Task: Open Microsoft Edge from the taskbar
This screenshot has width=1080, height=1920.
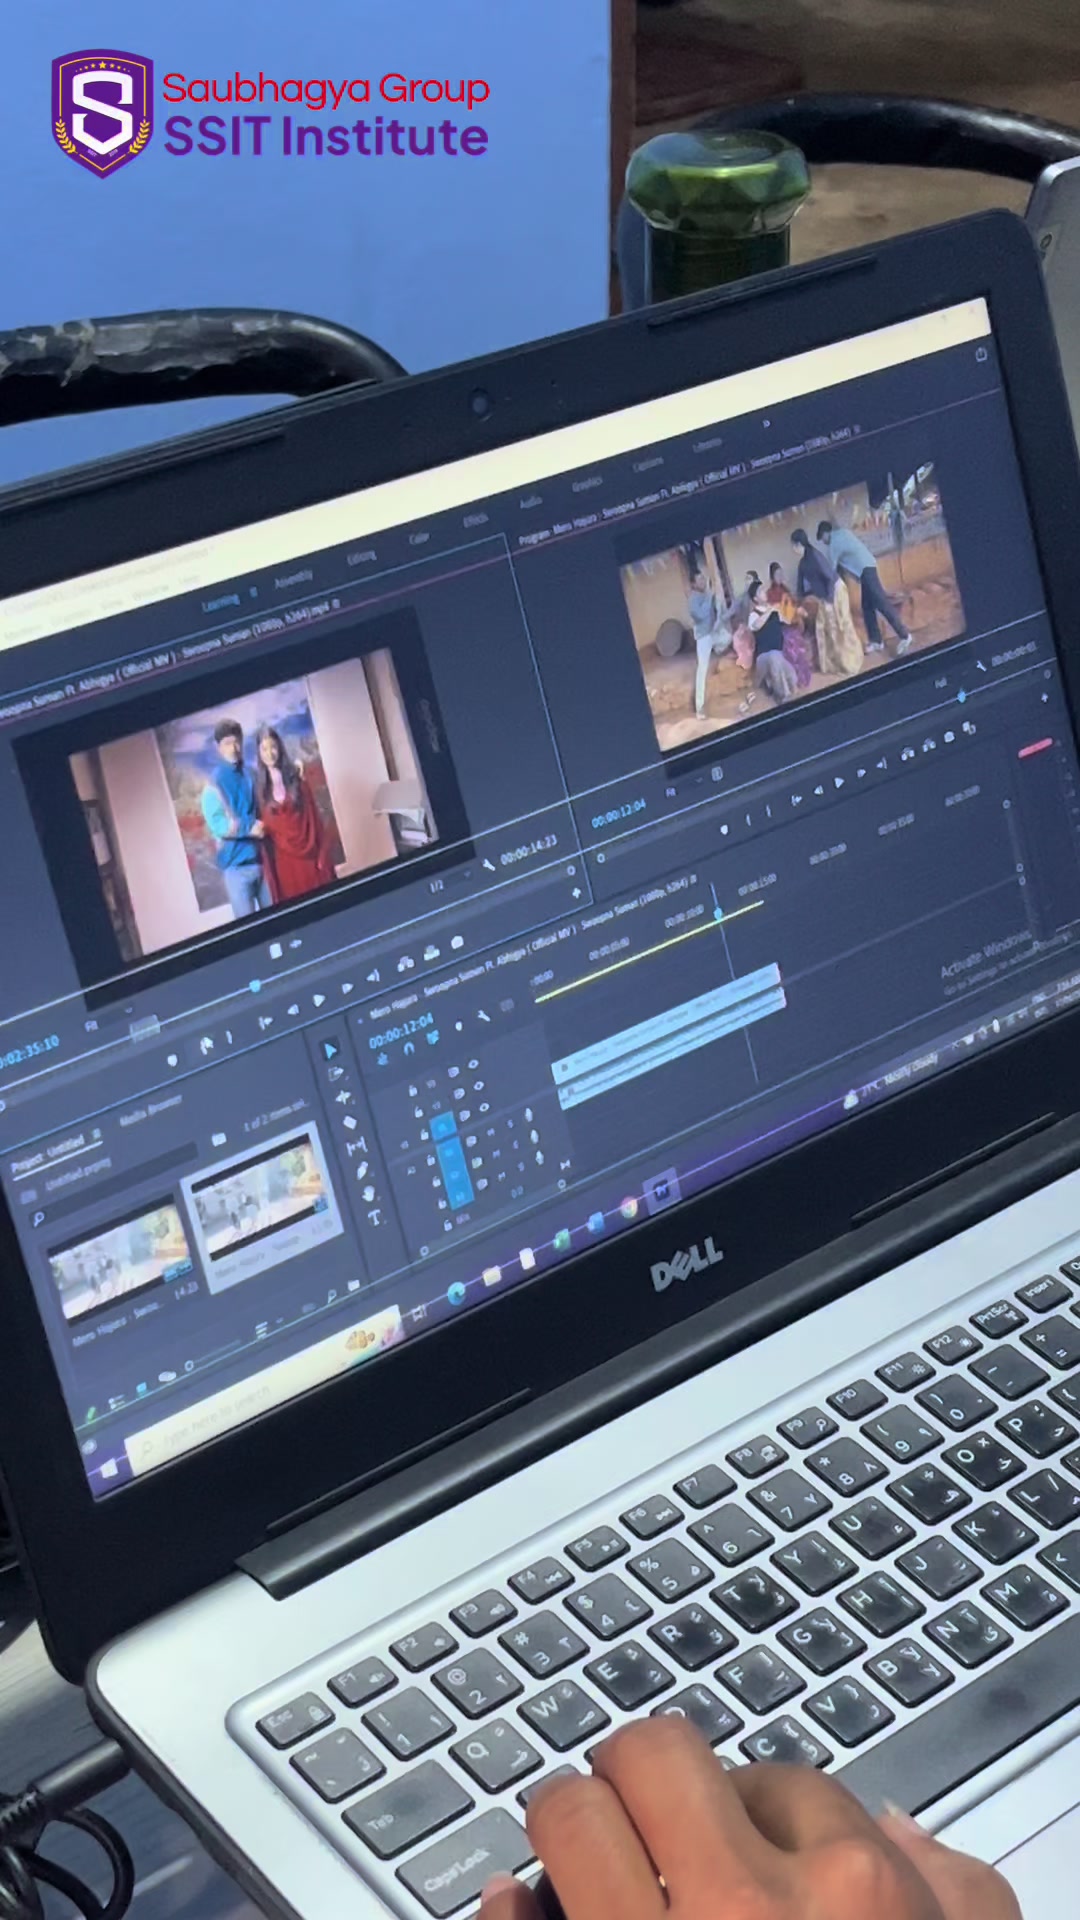Action: [x=456, y=1293]
